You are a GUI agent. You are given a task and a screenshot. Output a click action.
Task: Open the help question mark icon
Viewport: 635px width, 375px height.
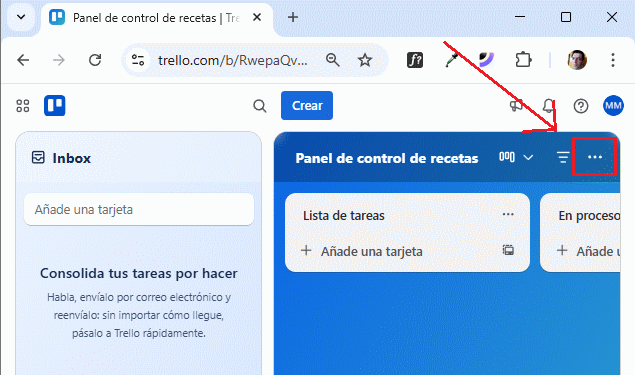[x=581, y=106]
